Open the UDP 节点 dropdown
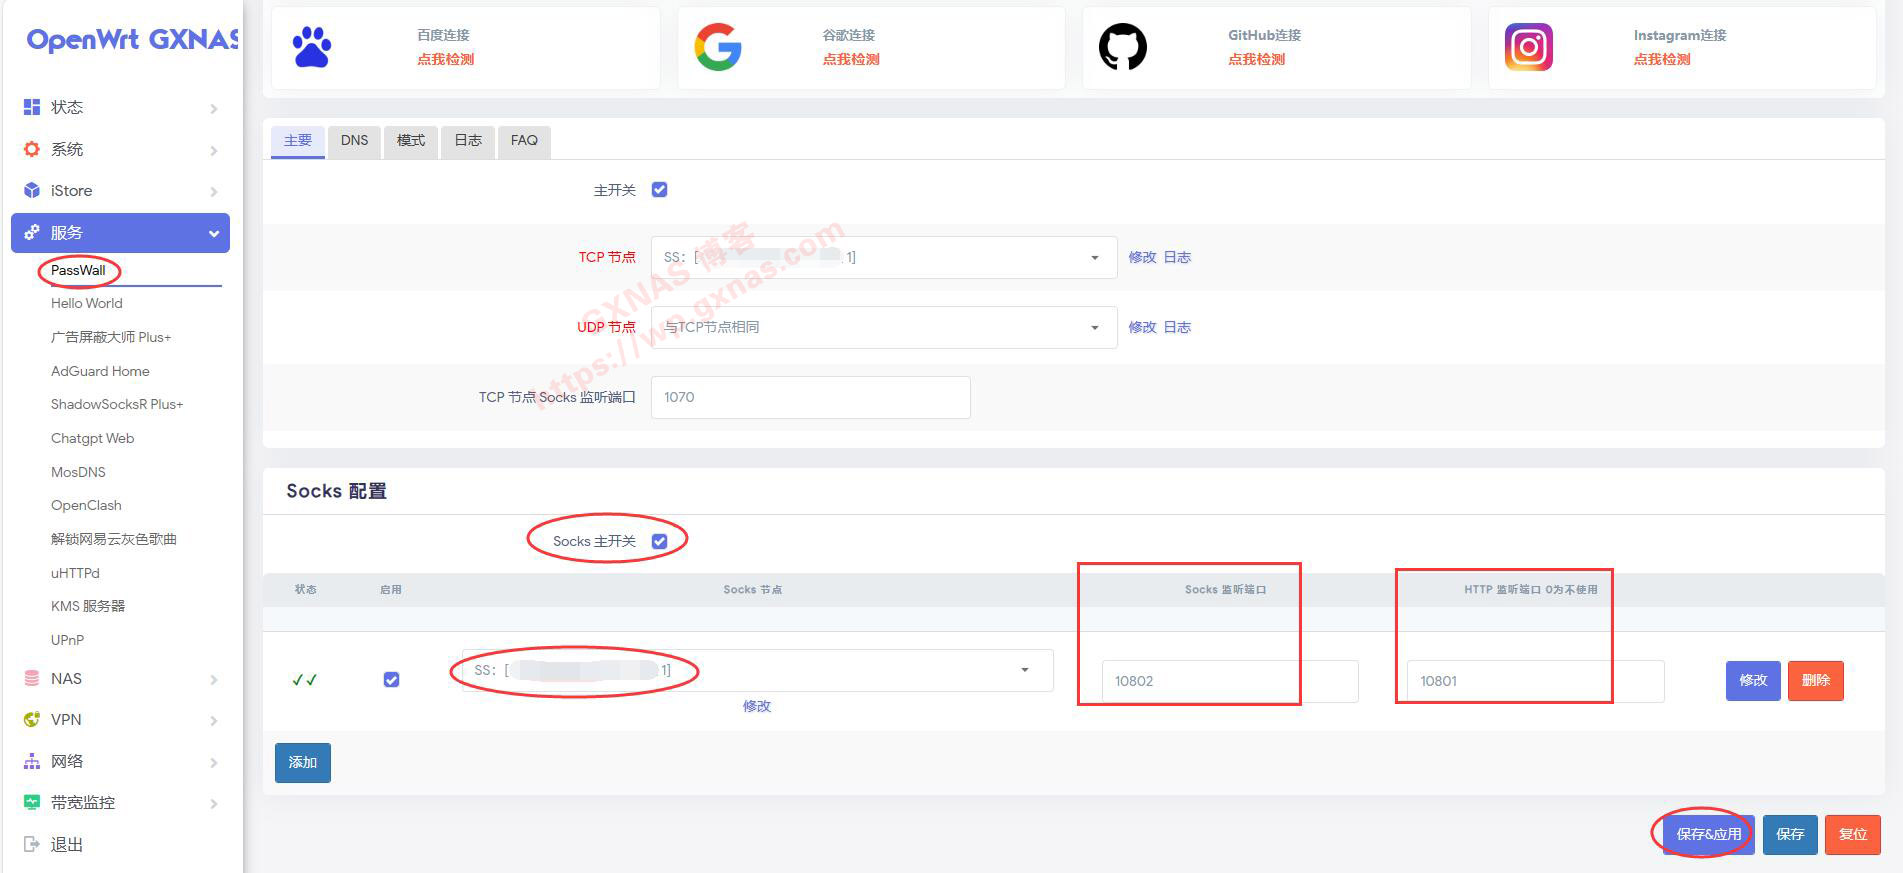The image size is (1903, 873). [x=883, y=328]
